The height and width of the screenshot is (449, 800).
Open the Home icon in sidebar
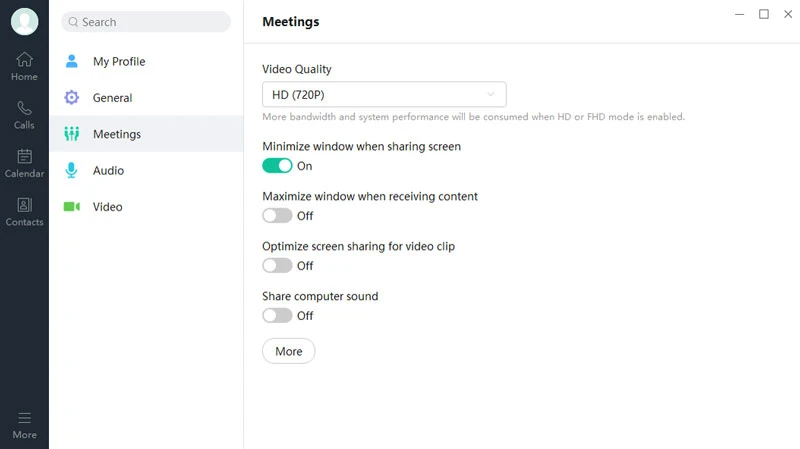24,60
